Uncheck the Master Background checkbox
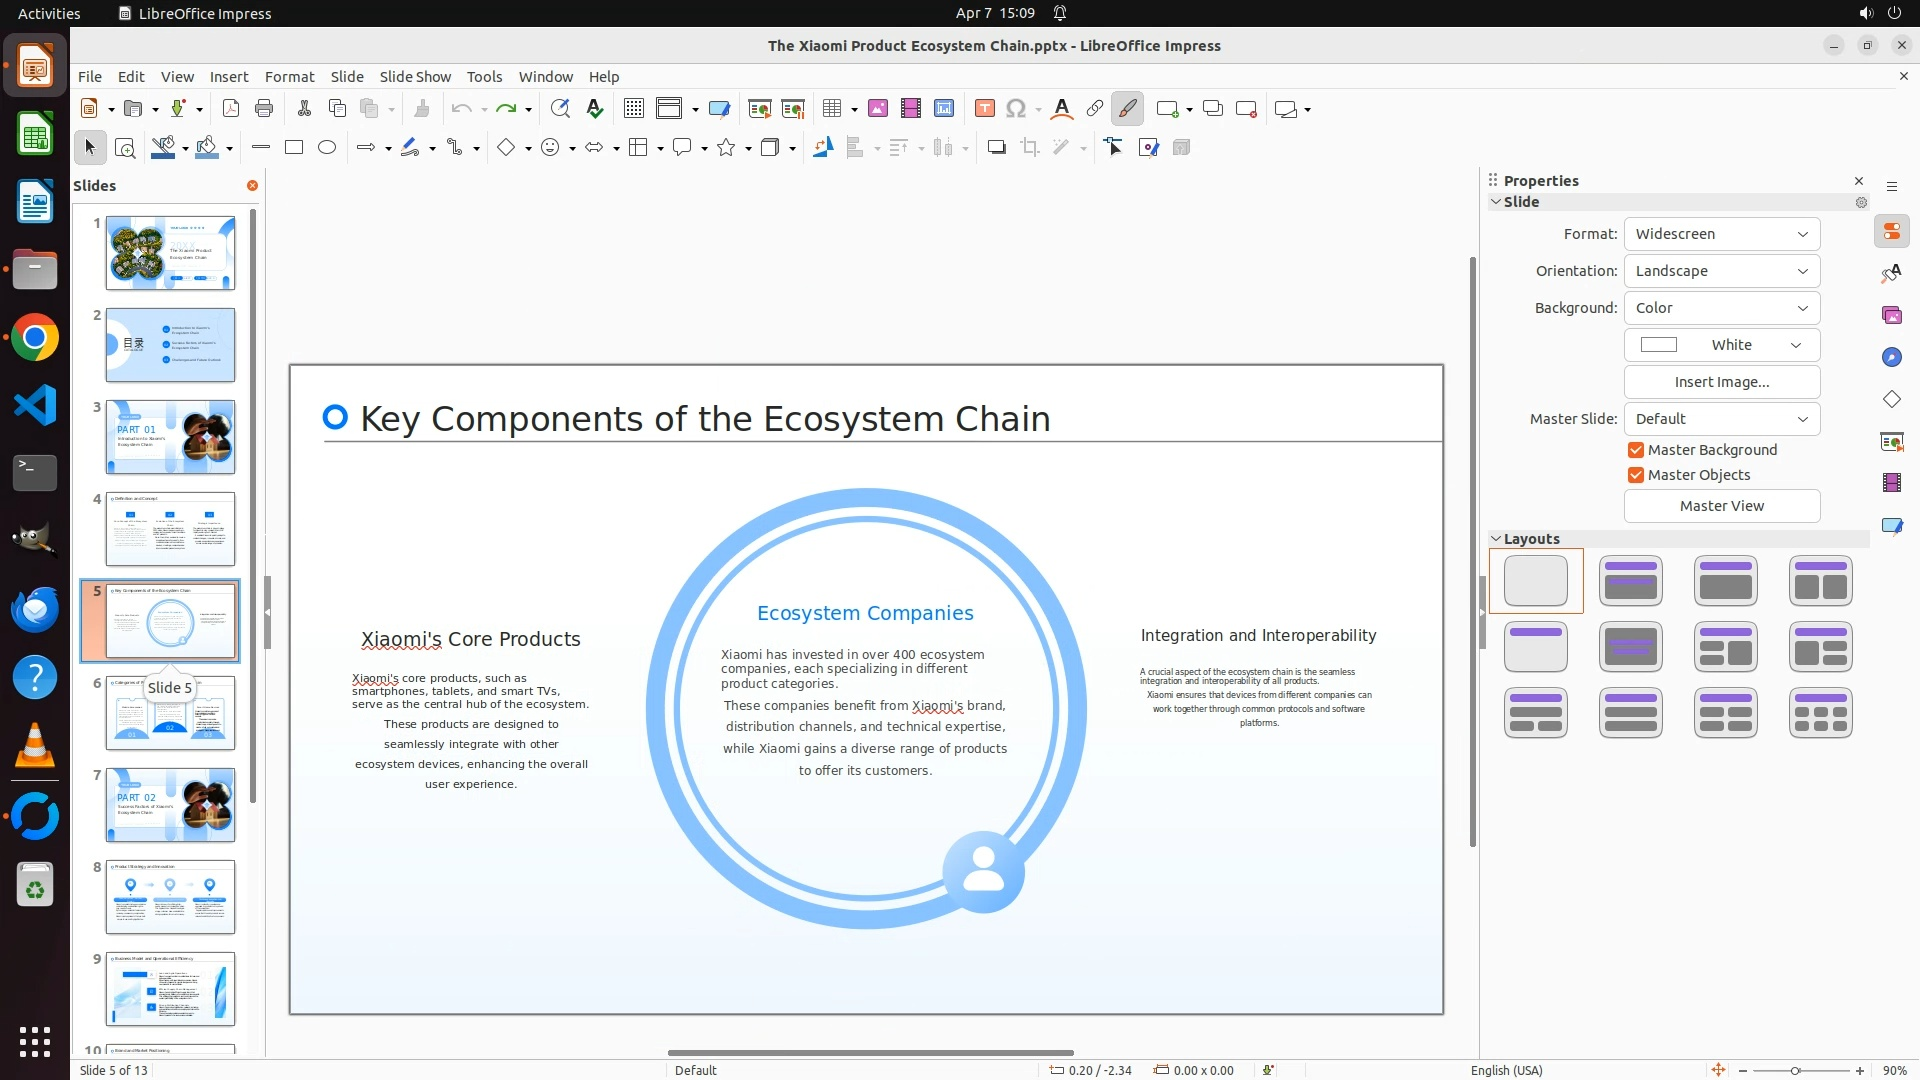The height and width of the screenshot is (1080, 1920). 1636,450
